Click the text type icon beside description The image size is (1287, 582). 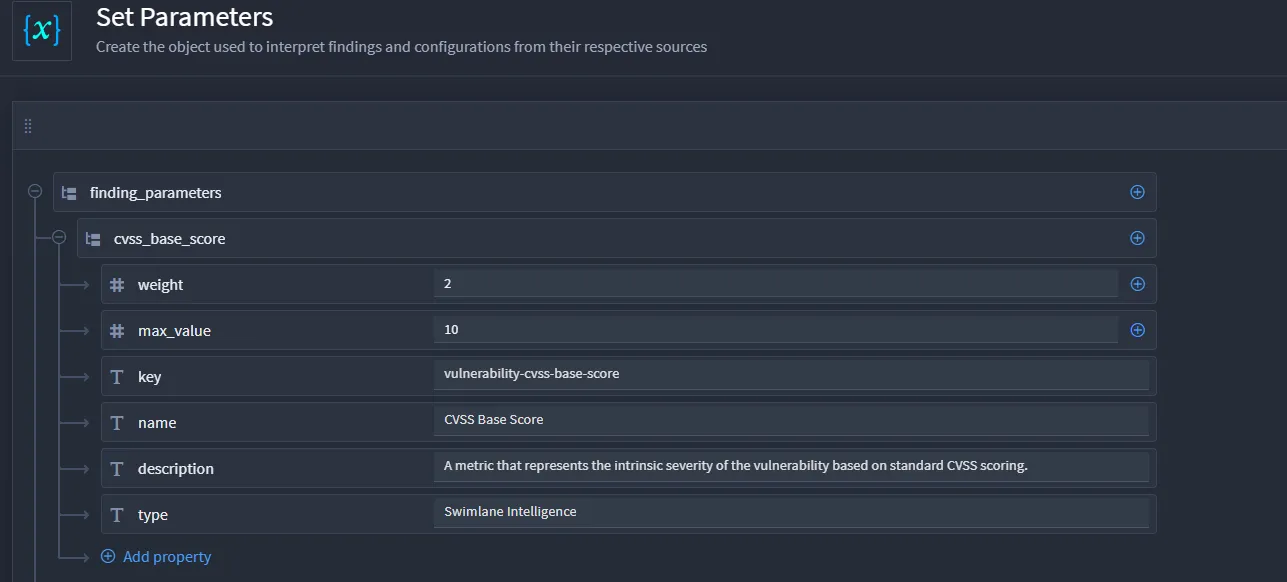[117, 469]
